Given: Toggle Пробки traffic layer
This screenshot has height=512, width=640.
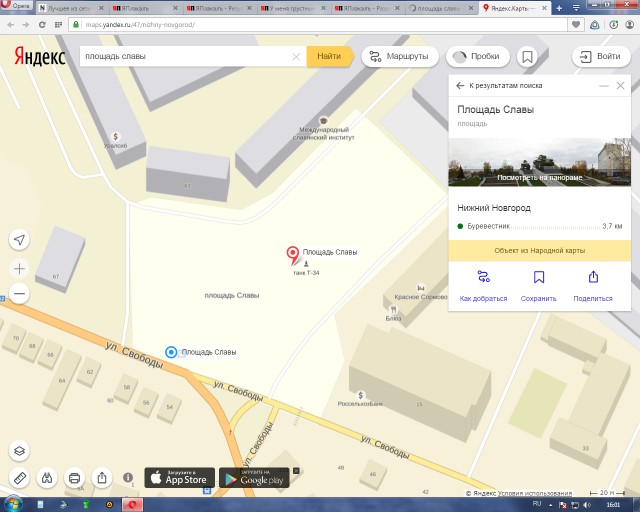Looking at the screenshot, I should coord(478,56).
